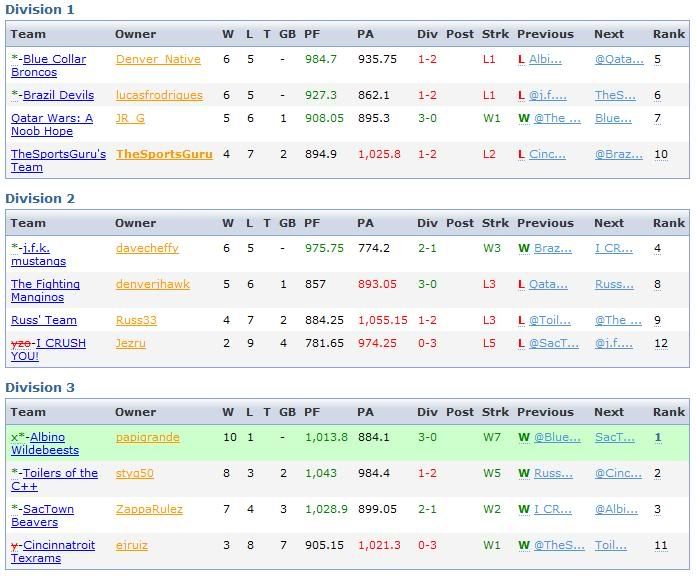Image resolution: width=696 pixels, height=576 pixels.
Task: Open the Brazil Devils team link
Action: pos(58,95)
